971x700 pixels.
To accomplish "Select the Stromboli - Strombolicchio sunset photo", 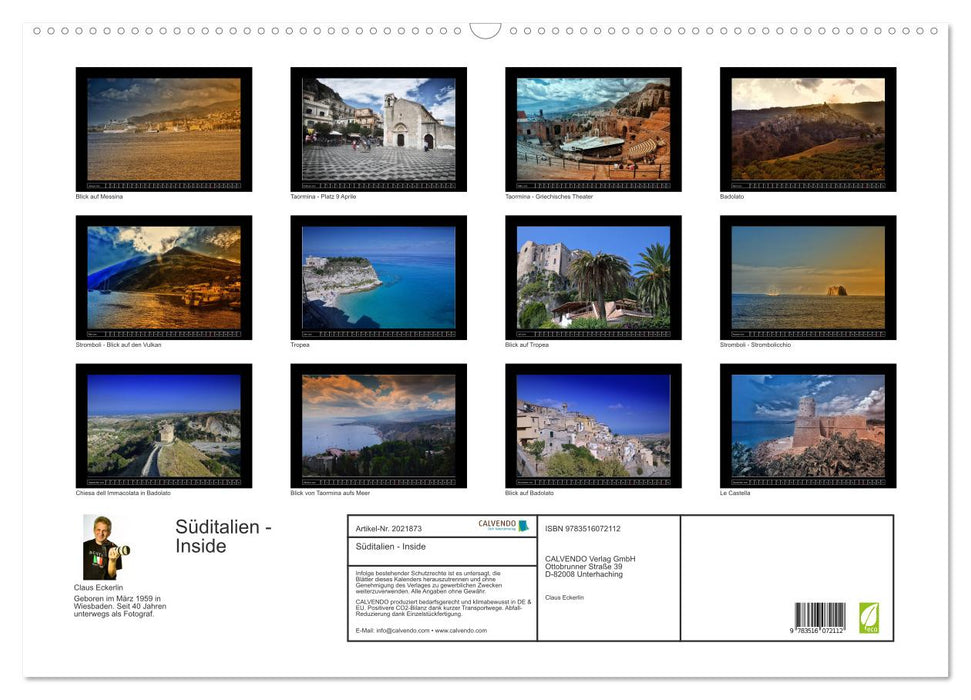I will coord(808,277).
